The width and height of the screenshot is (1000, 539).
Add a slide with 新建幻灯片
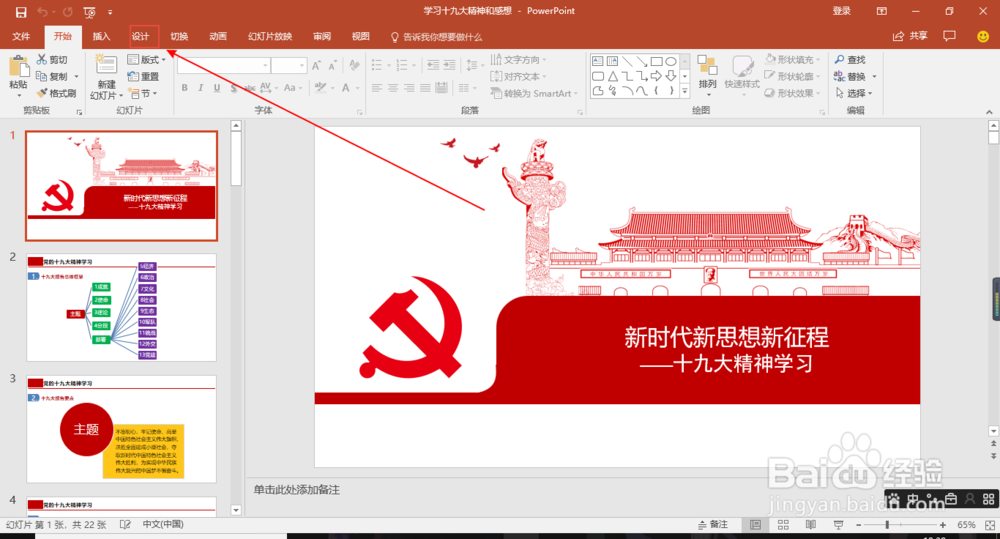(106, 77)
